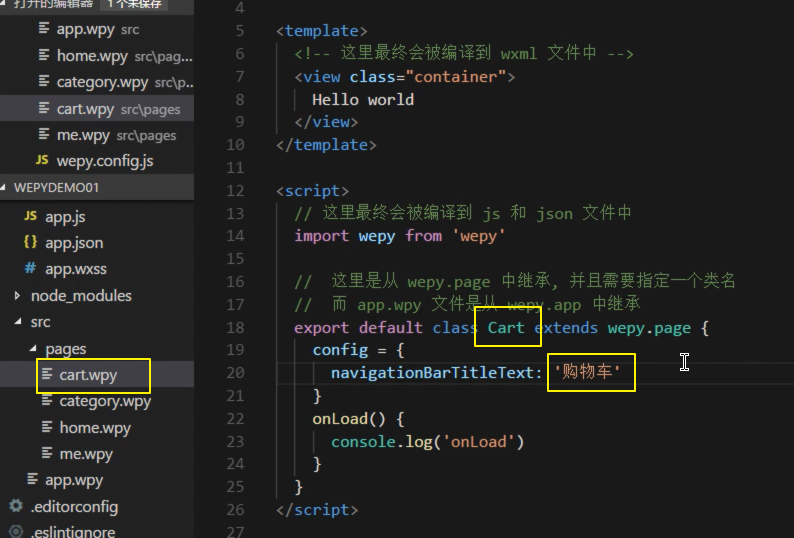
Task: Collapse the pages folder
Action: coord(32,349)
